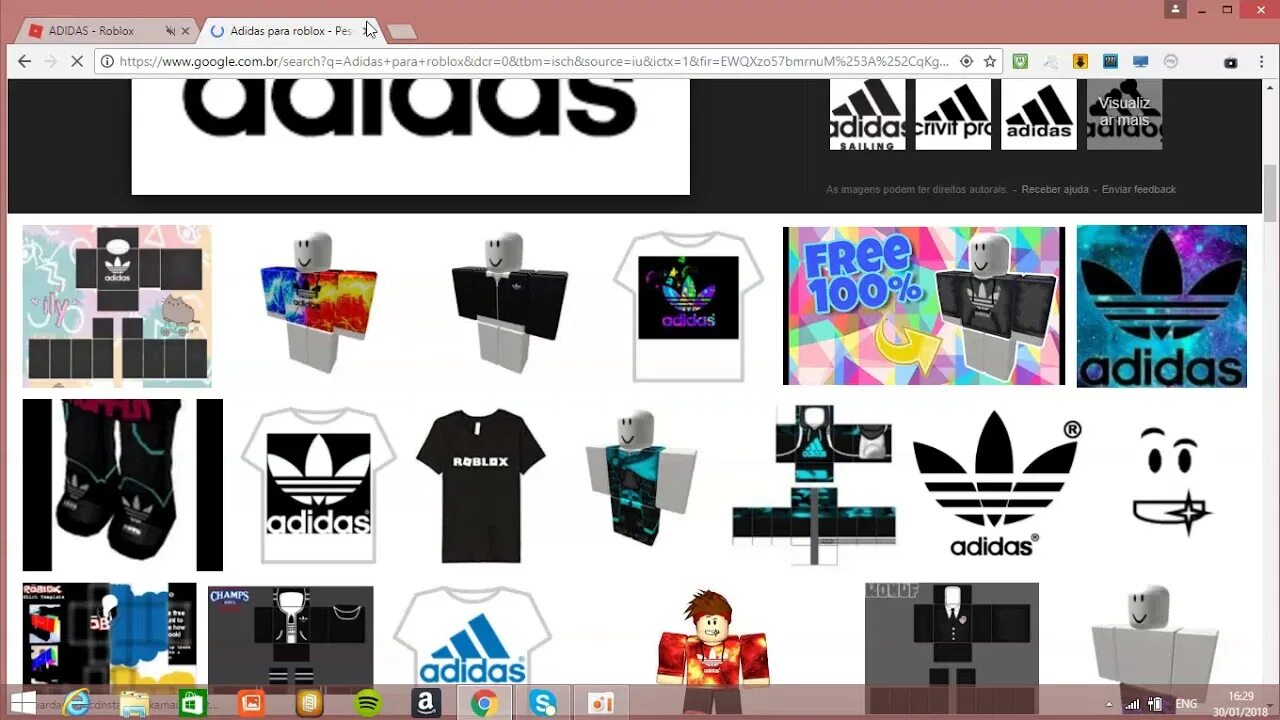Select the Adidas para roblox tab
Image resolution: width=1280 pixels, height=720 pixels.
coord(290,31)
